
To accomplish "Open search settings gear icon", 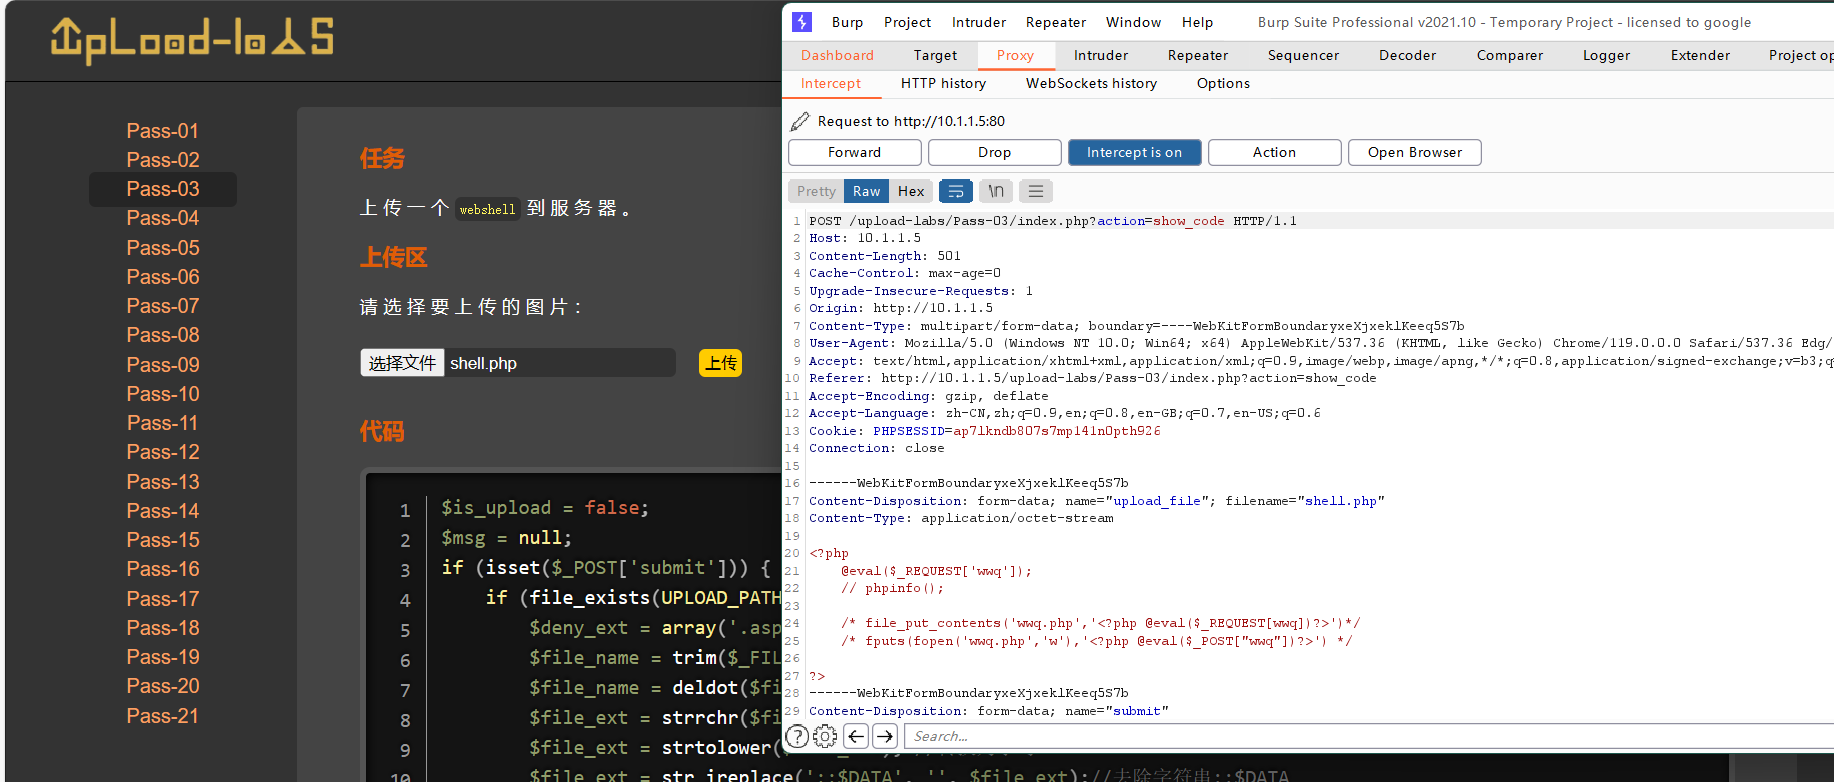I will pos(825,737).
